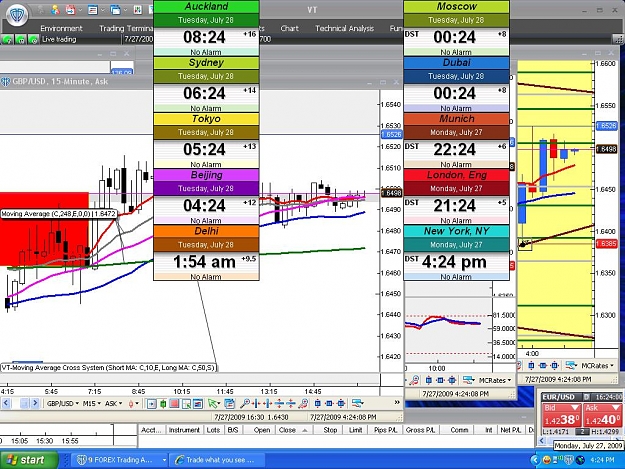This screenshot has height=469, width=625.
Task: Expand the GBP/USD toolbar overflow chevron
Action: click(397, 402)
